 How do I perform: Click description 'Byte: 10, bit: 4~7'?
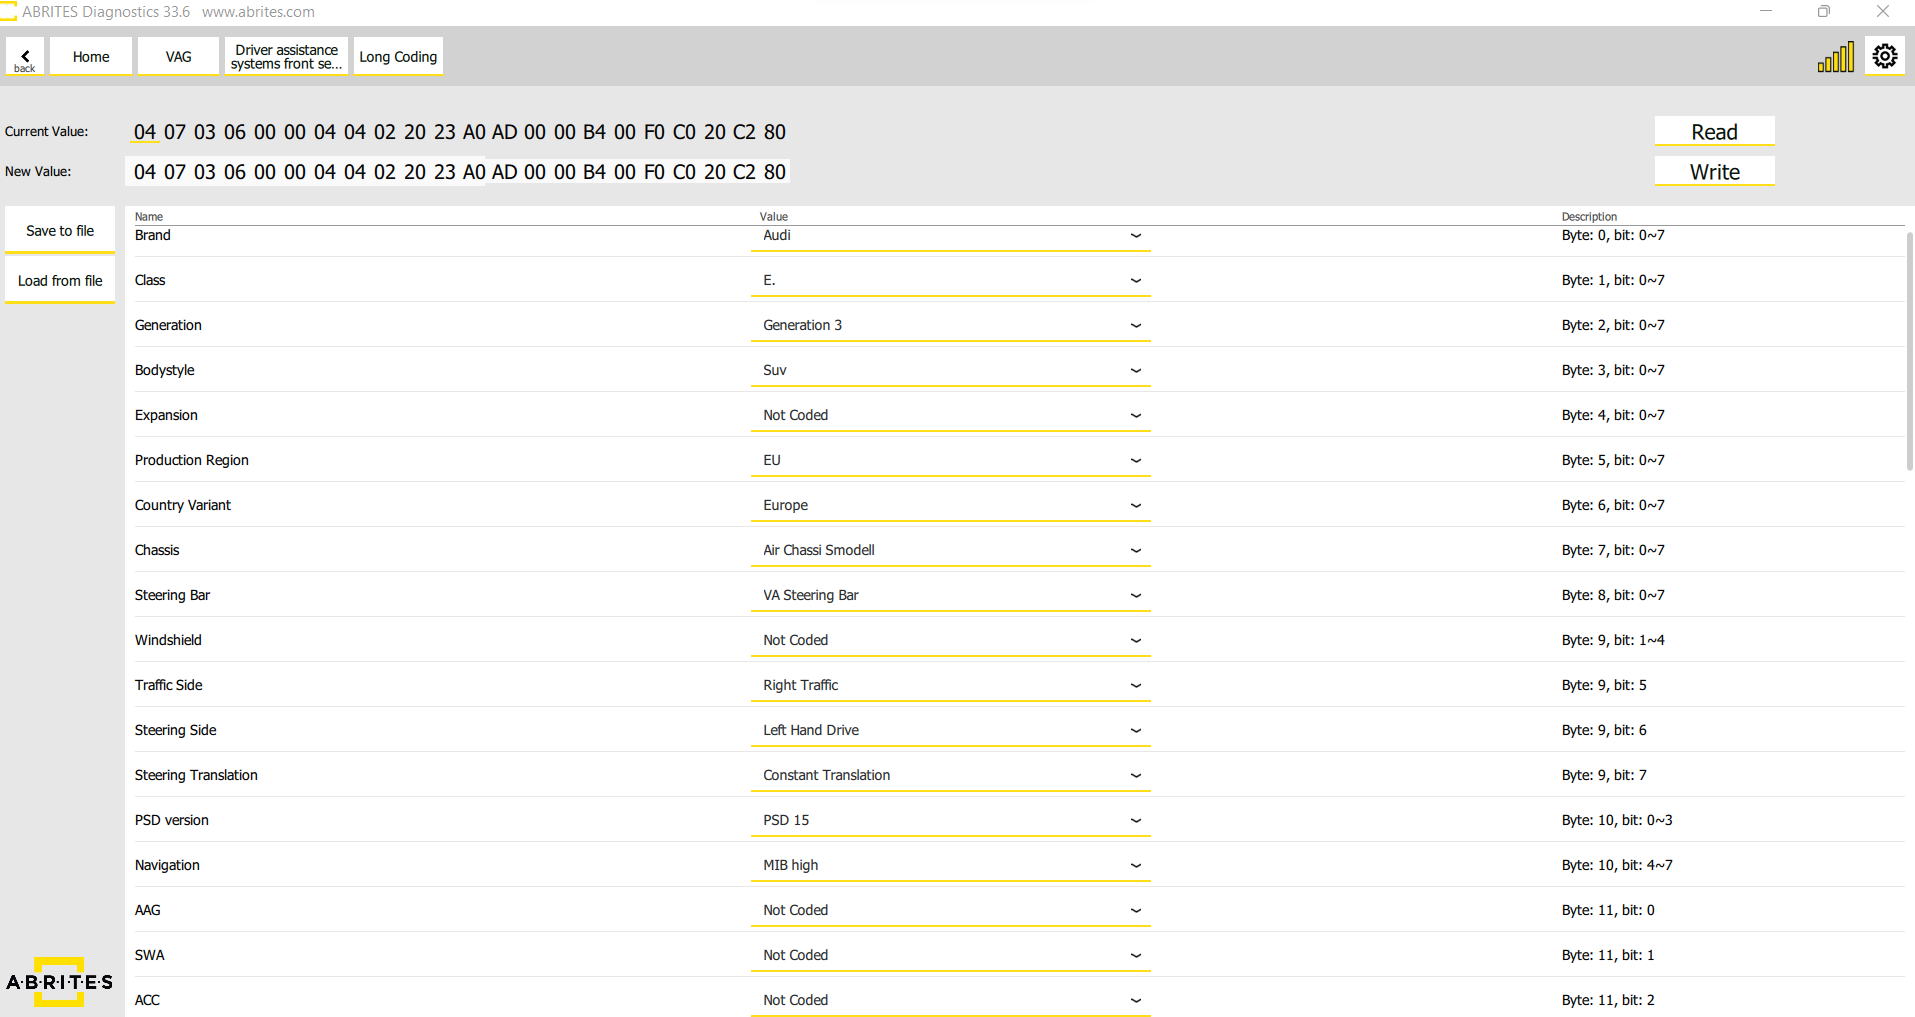click(x=1617, y=865)
